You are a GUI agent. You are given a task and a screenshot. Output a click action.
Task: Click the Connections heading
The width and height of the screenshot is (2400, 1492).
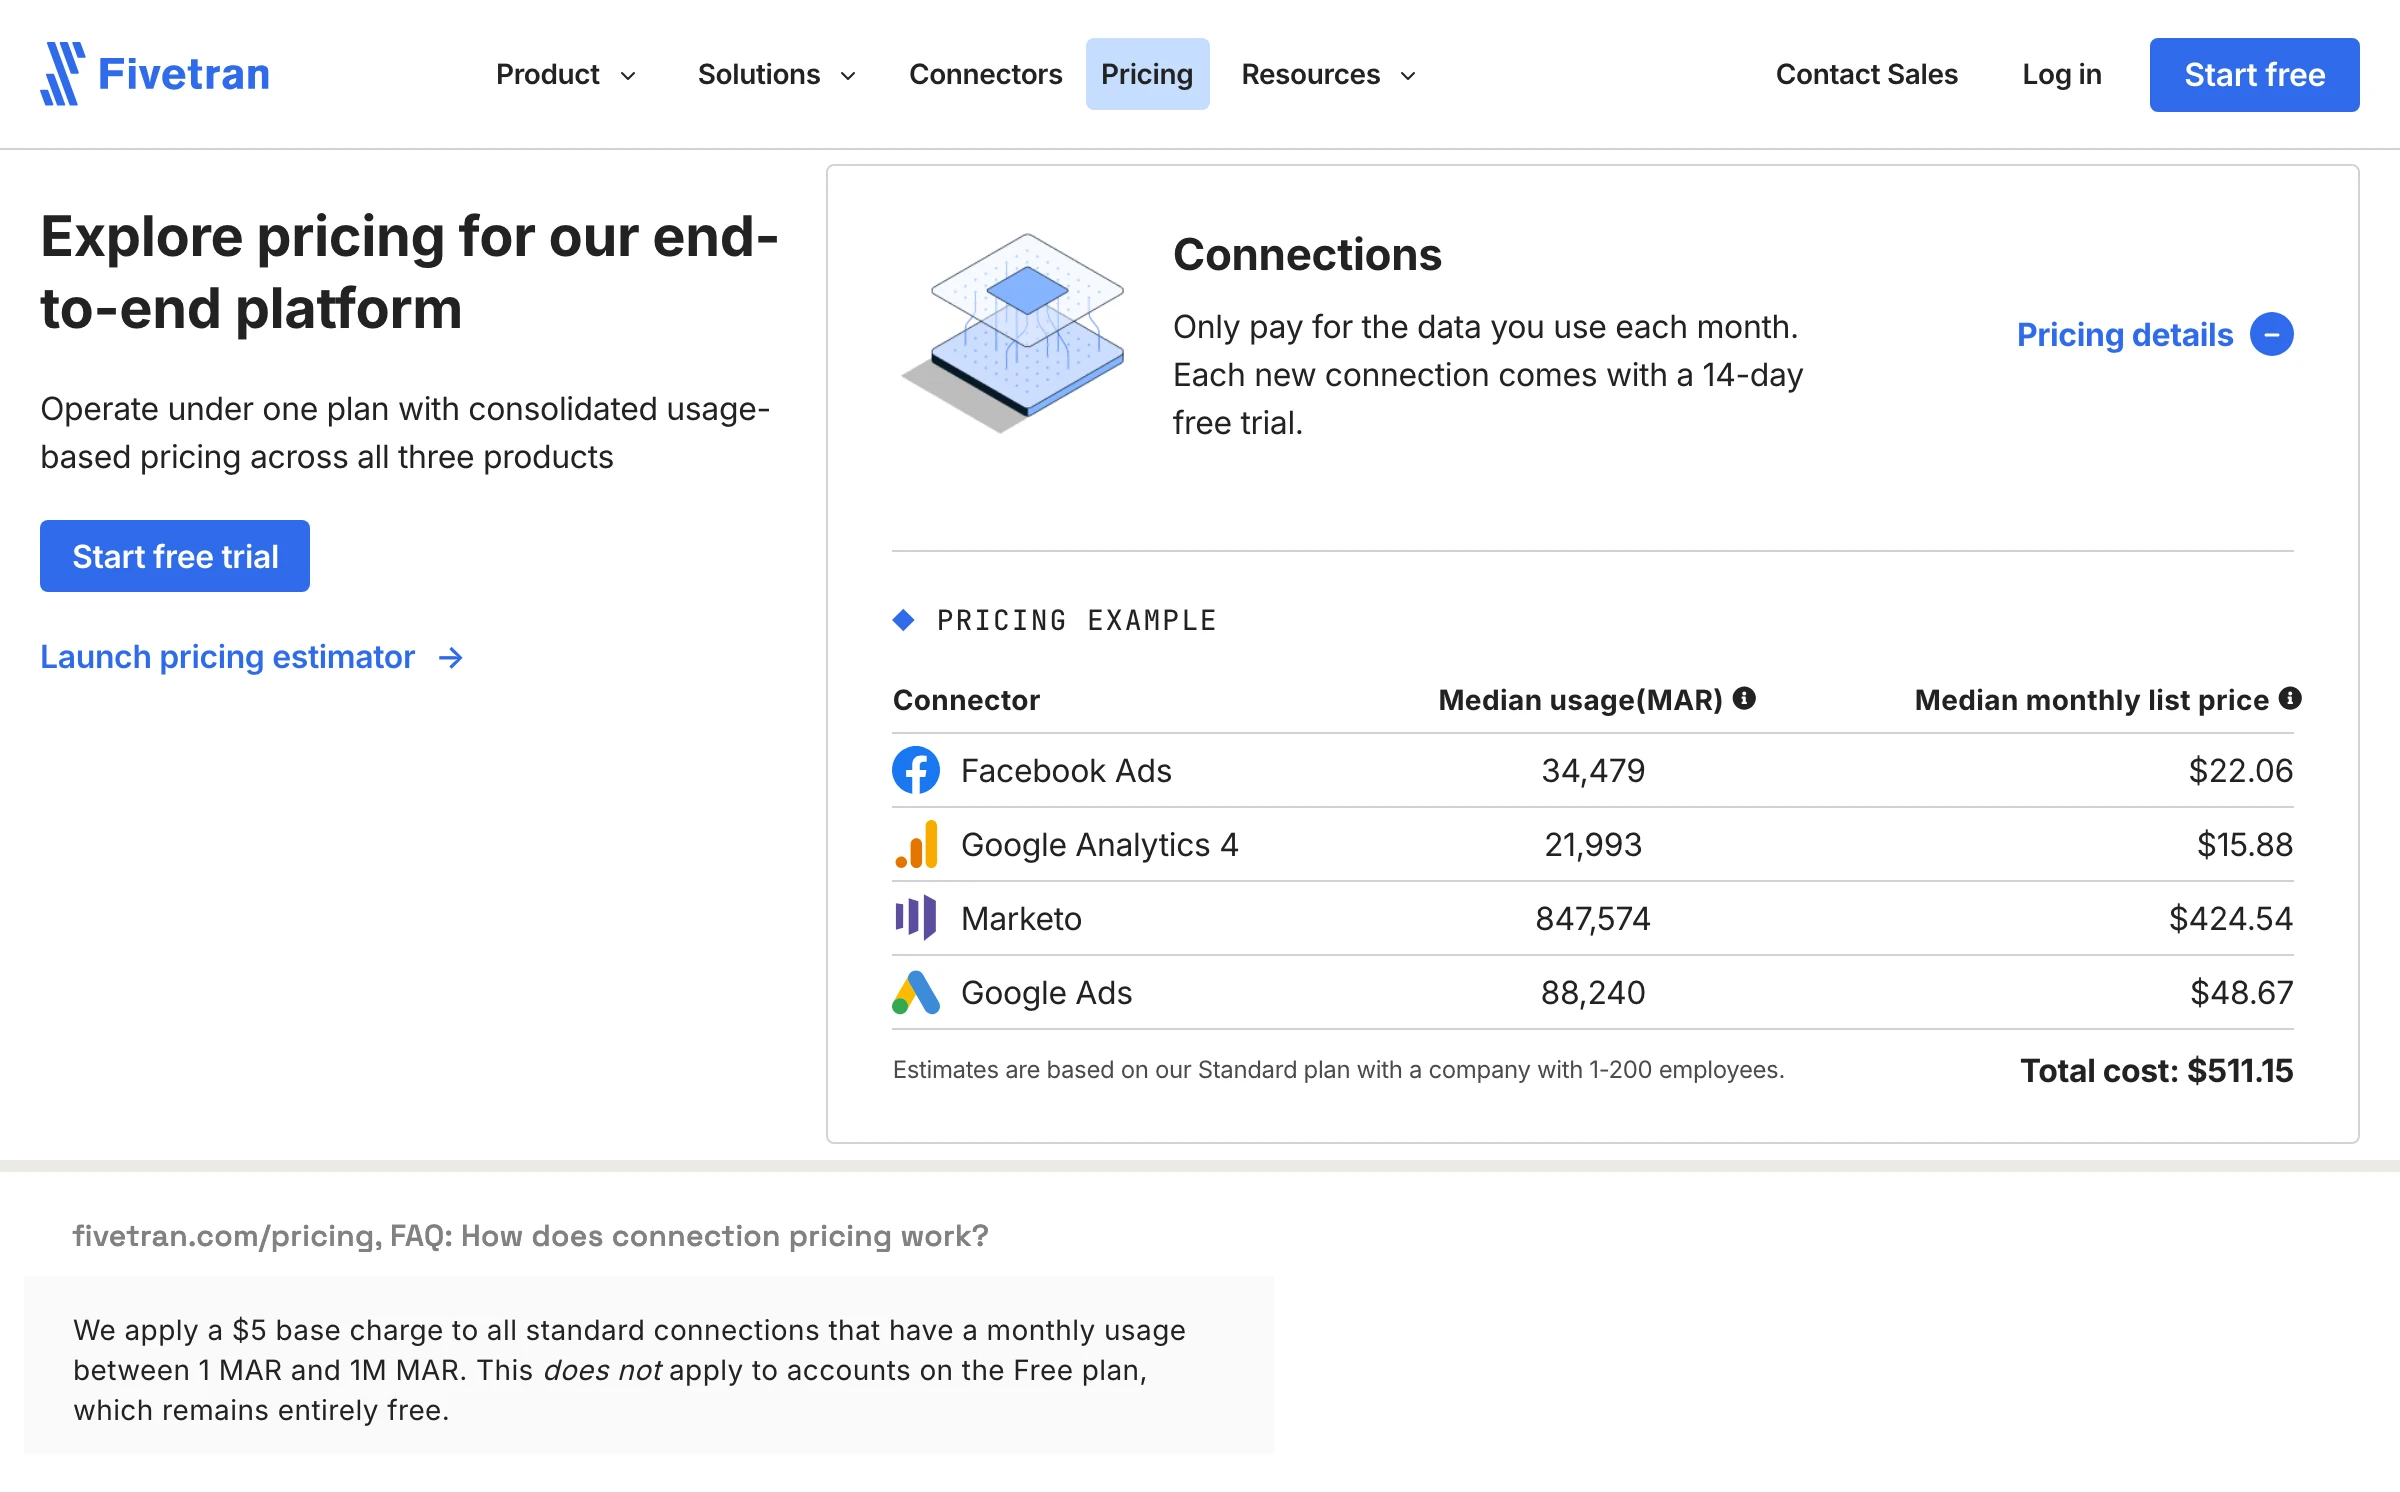1307,255
